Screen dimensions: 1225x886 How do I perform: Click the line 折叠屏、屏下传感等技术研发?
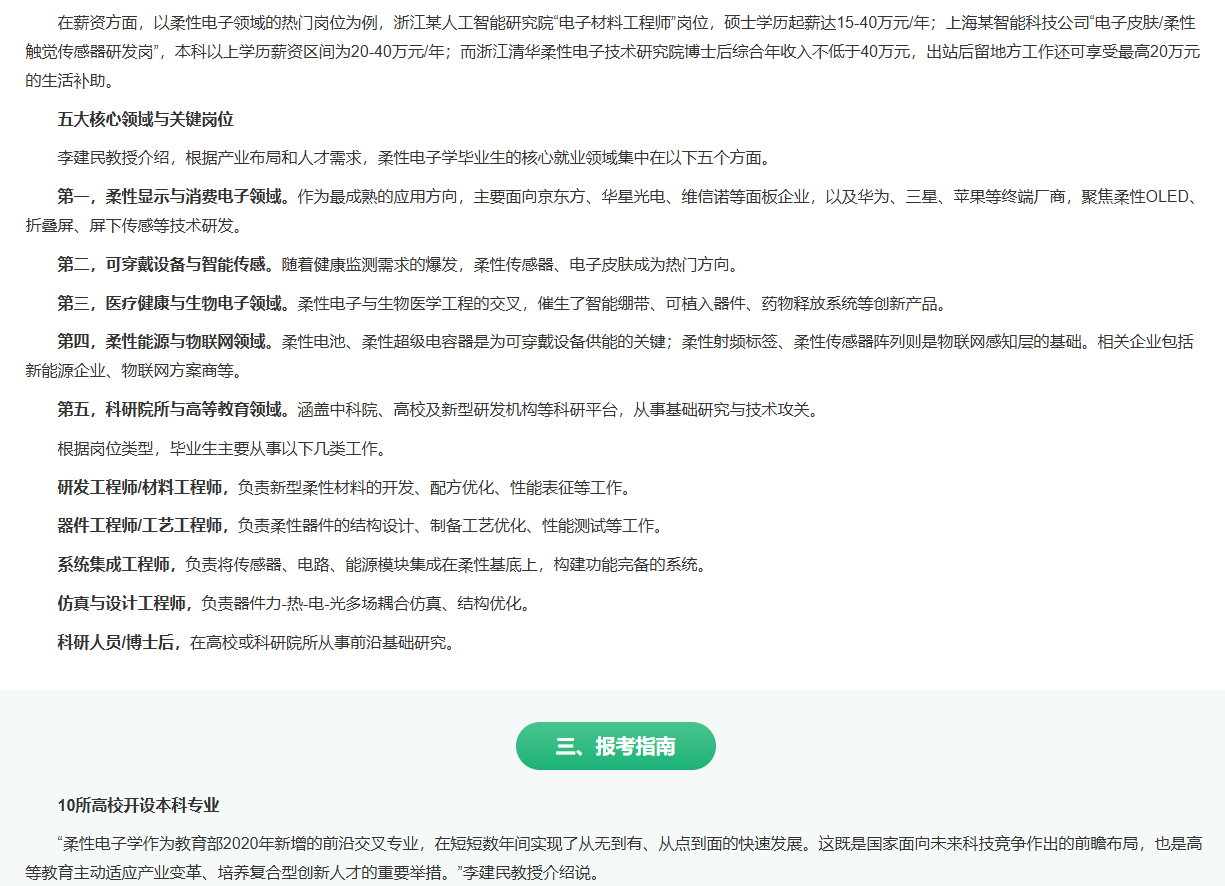pyautogui.click(x=133, y=226)
